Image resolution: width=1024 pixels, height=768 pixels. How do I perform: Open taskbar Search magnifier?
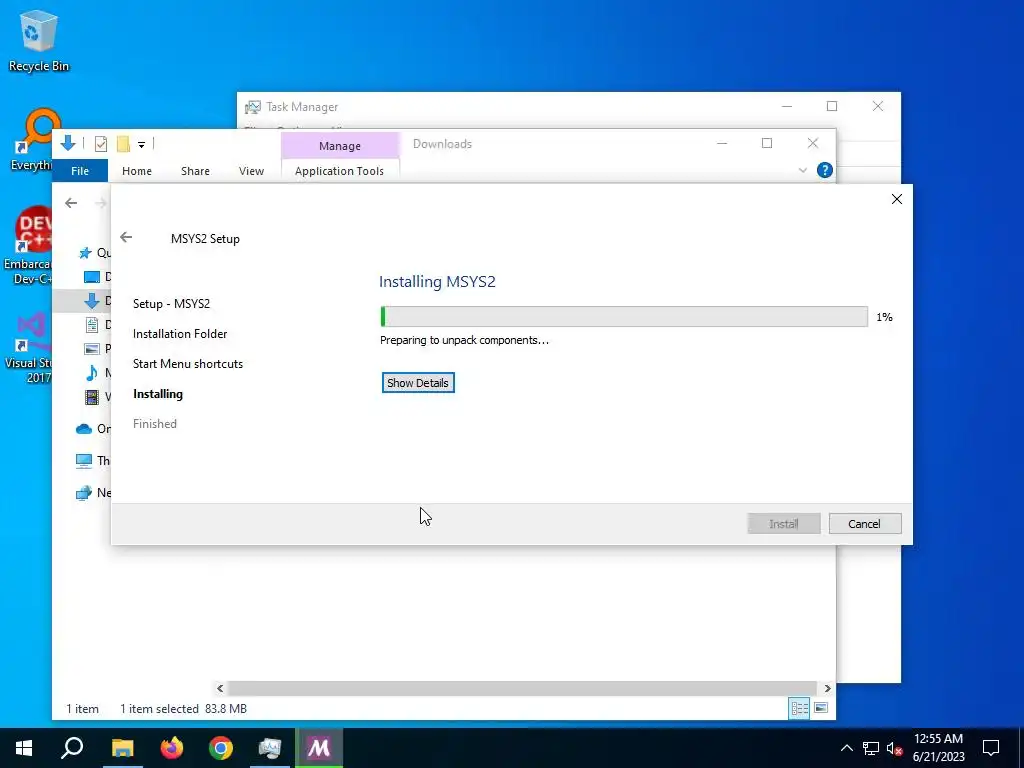(72, 748)
